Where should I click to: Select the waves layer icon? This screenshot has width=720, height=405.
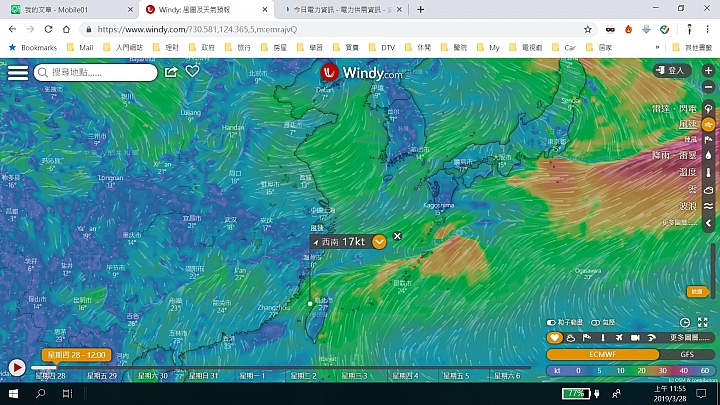click(x=709, y=206)
